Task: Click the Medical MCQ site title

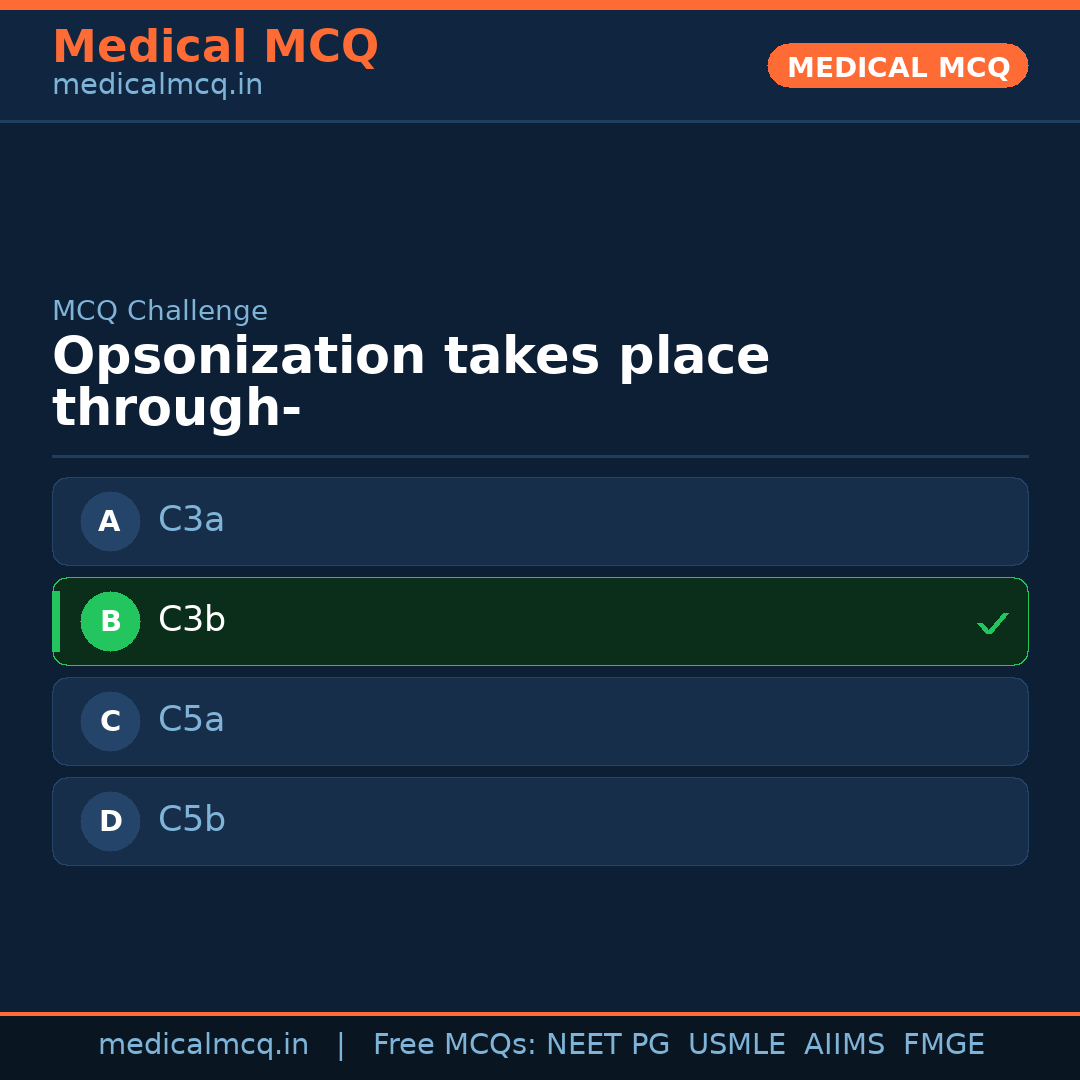Action: [x=215, y=47]
